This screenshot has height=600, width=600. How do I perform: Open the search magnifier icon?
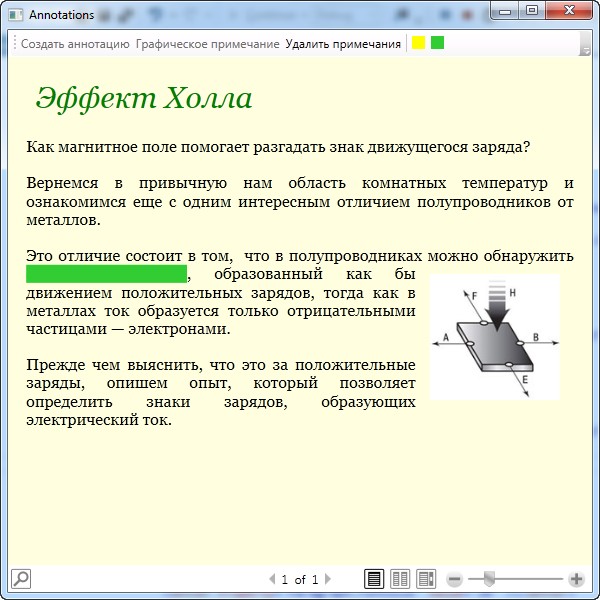coord(21,579)
